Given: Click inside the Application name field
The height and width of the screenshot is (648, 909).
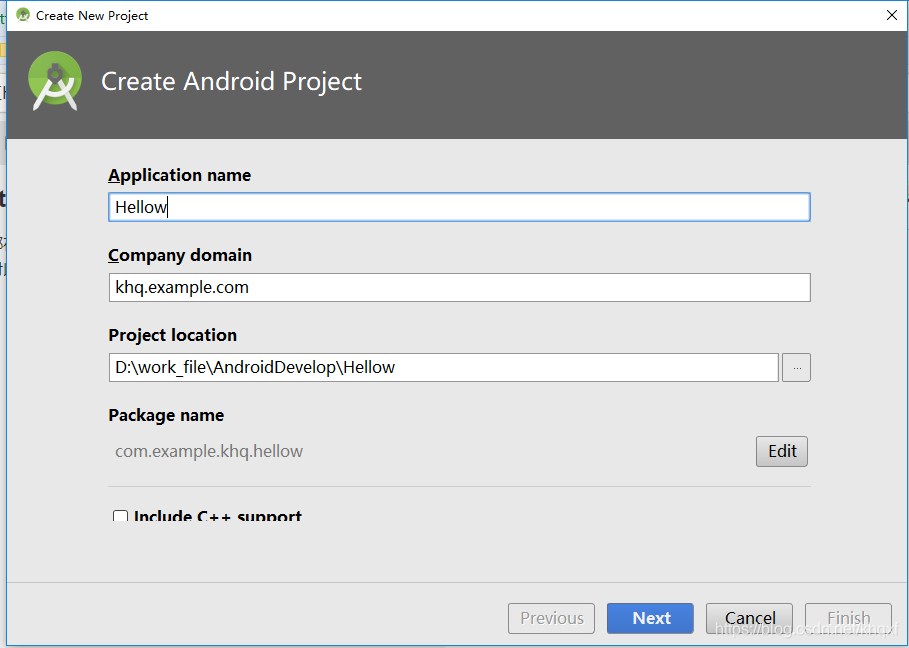Looking at the screenshot, I should (x=459, y=207).
